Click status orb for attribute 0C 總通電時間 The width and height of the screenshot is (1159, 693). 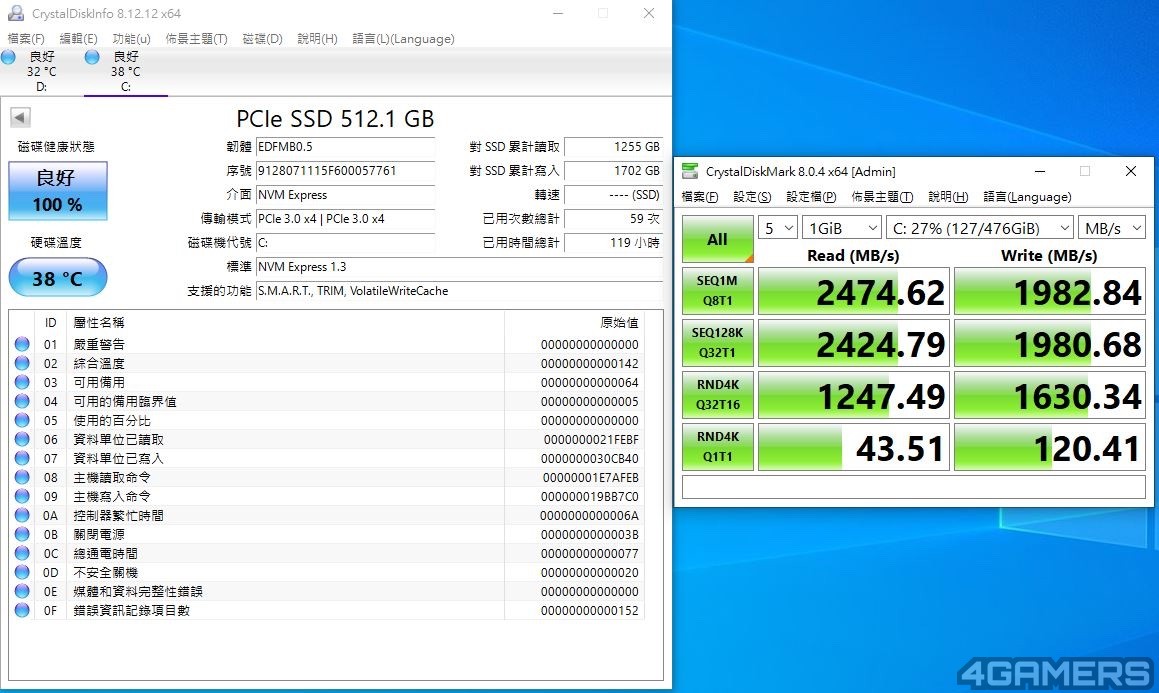[22, 553]
